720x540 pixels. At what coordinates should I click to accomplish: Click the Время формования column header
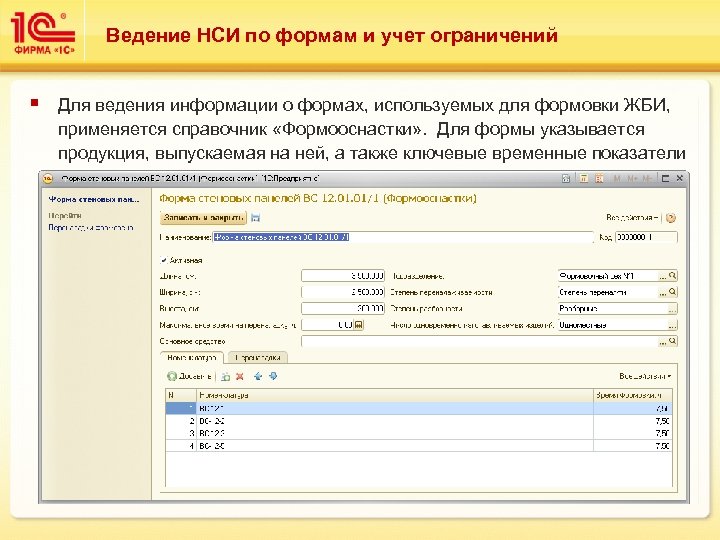[x=632, y=395]
